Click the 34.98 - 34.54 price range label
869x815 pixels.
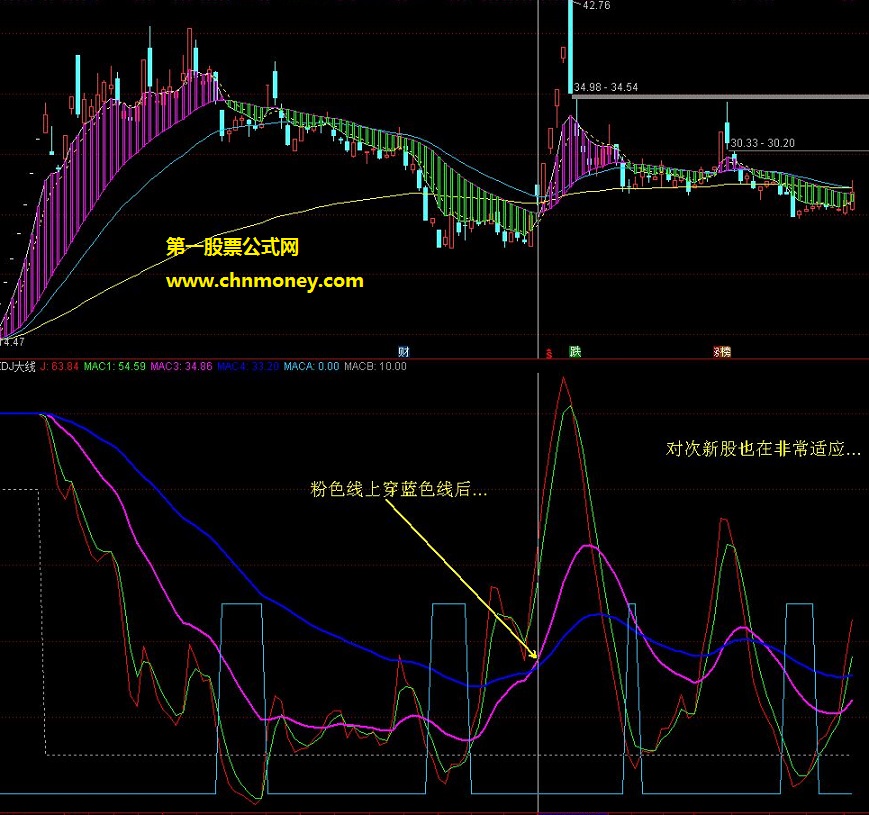(x=606, y=87)
